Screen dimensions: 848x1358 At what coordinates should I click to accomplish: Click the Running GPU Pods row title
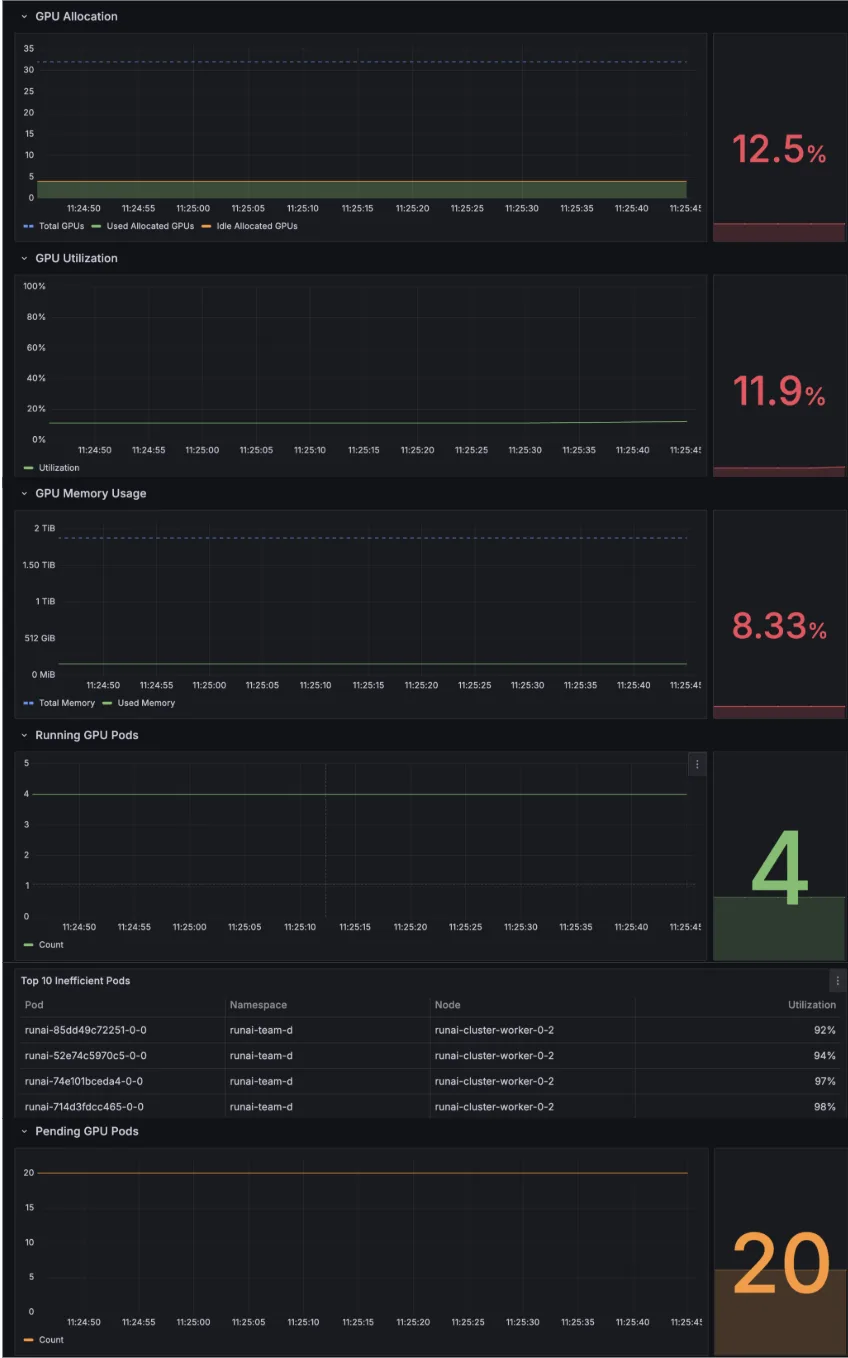(87, 735)
